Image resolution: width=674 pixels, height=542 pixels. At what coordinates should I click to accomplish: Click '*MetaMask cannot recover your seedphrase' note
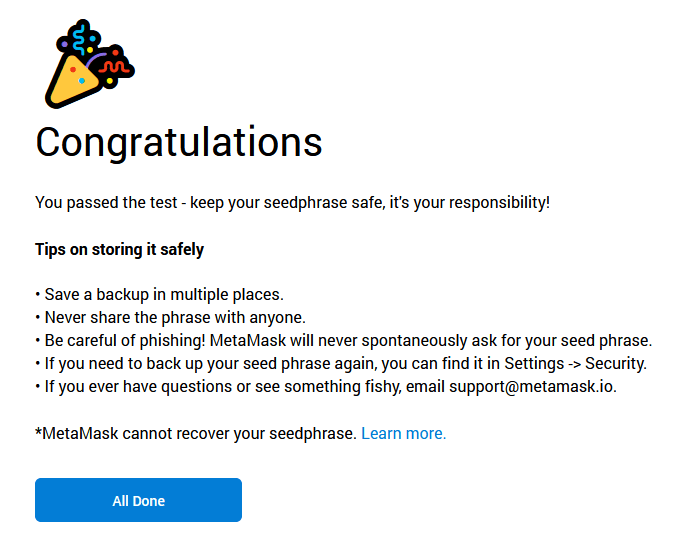195,433
